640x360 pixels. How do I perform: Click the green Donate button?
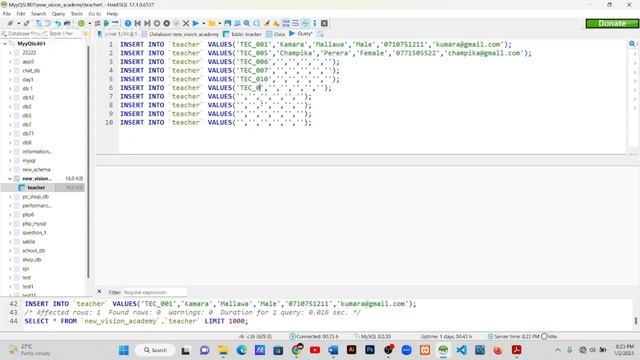click(612, 23)
